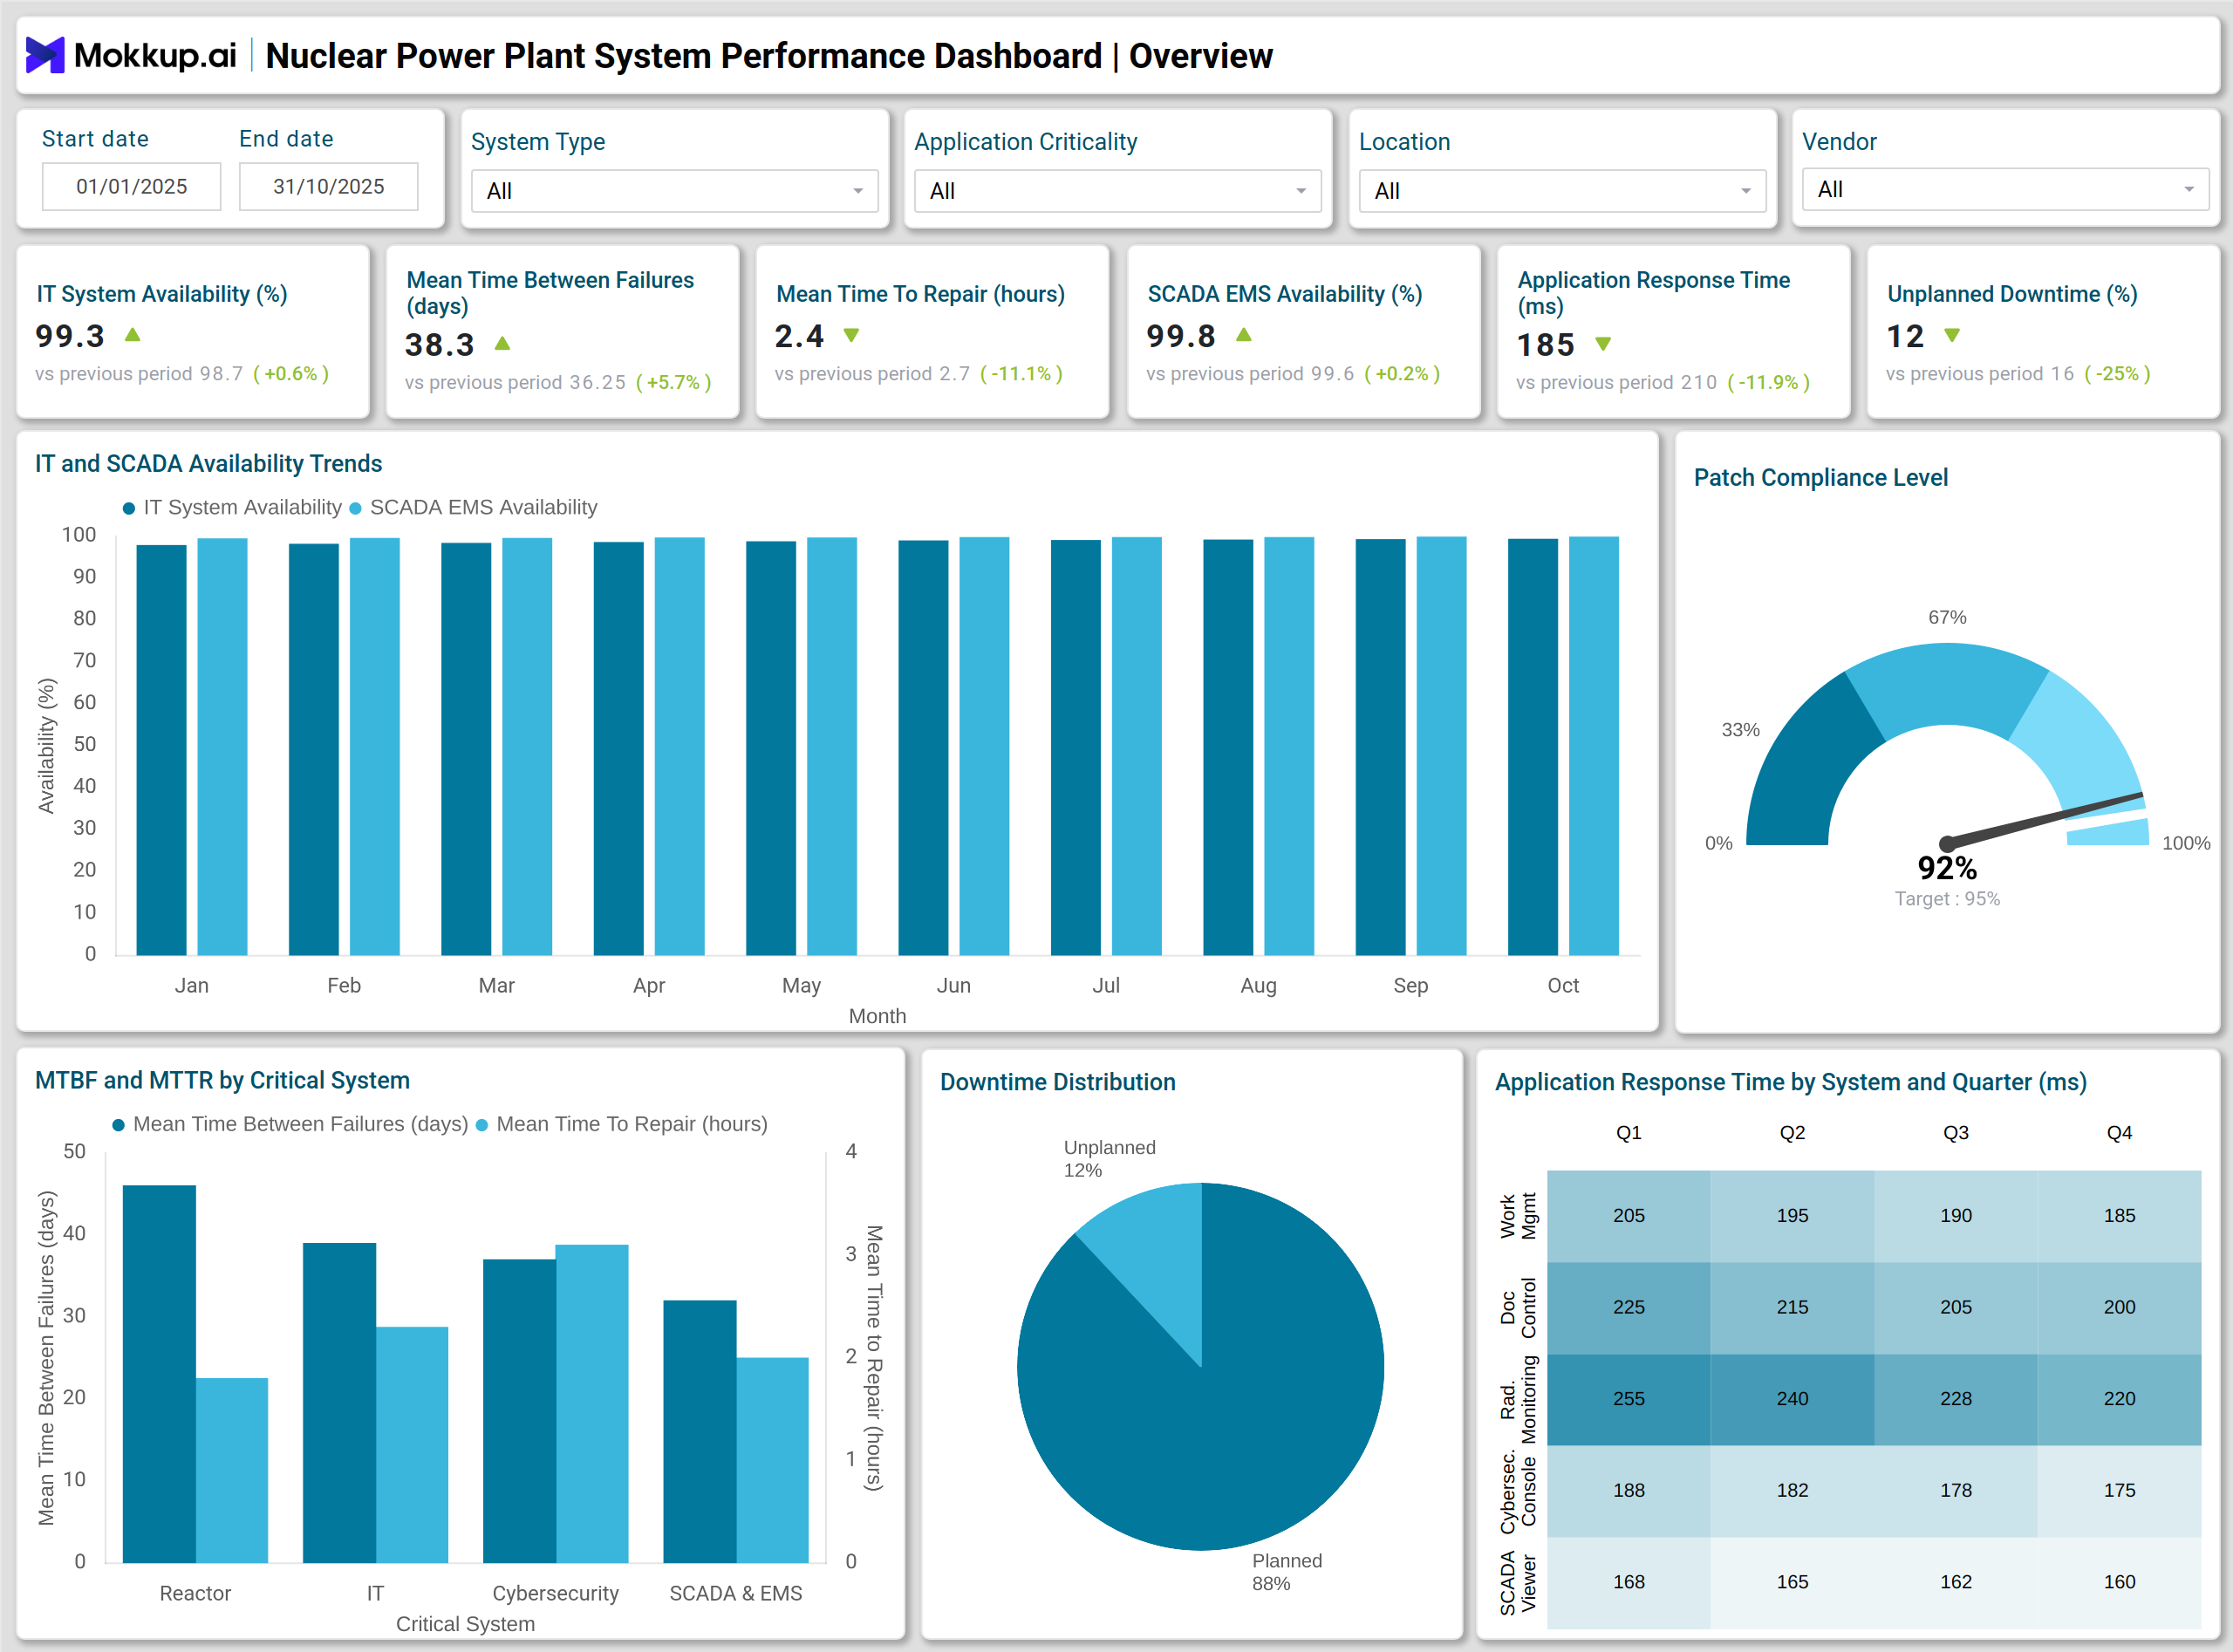Click the MTBF green up-trend arrow

[503, 344]
